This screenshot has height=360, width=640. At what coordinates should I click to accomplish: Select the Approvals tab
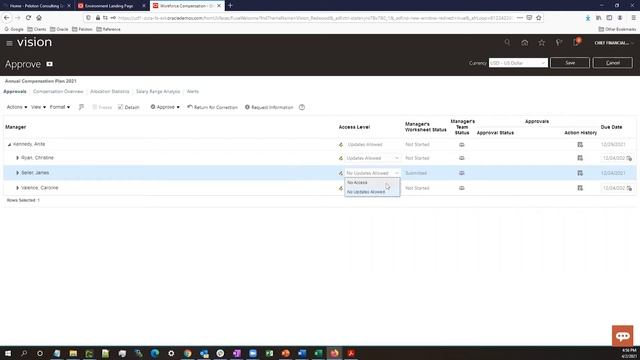pyautogui.click(x=15, y=91)
